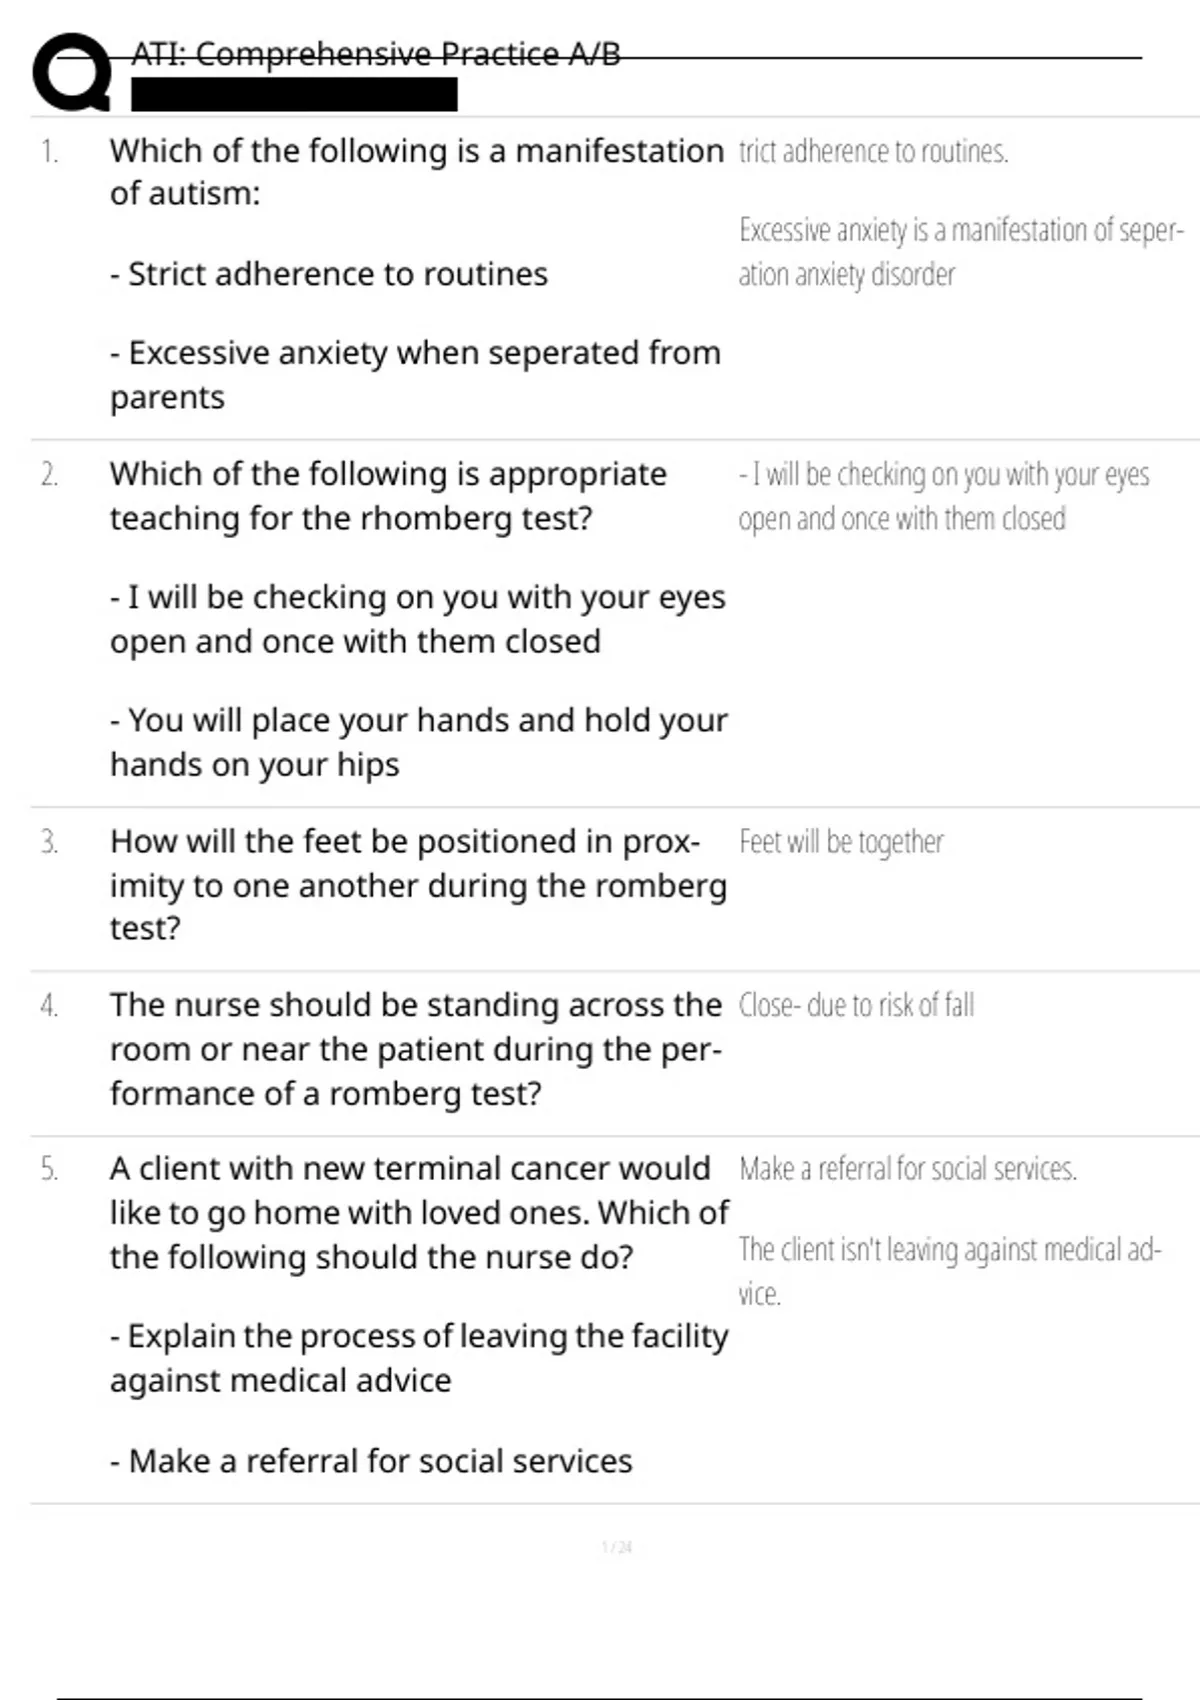Select question number 5 marker
1200x1700 pixels.
tap(49, 1169)
